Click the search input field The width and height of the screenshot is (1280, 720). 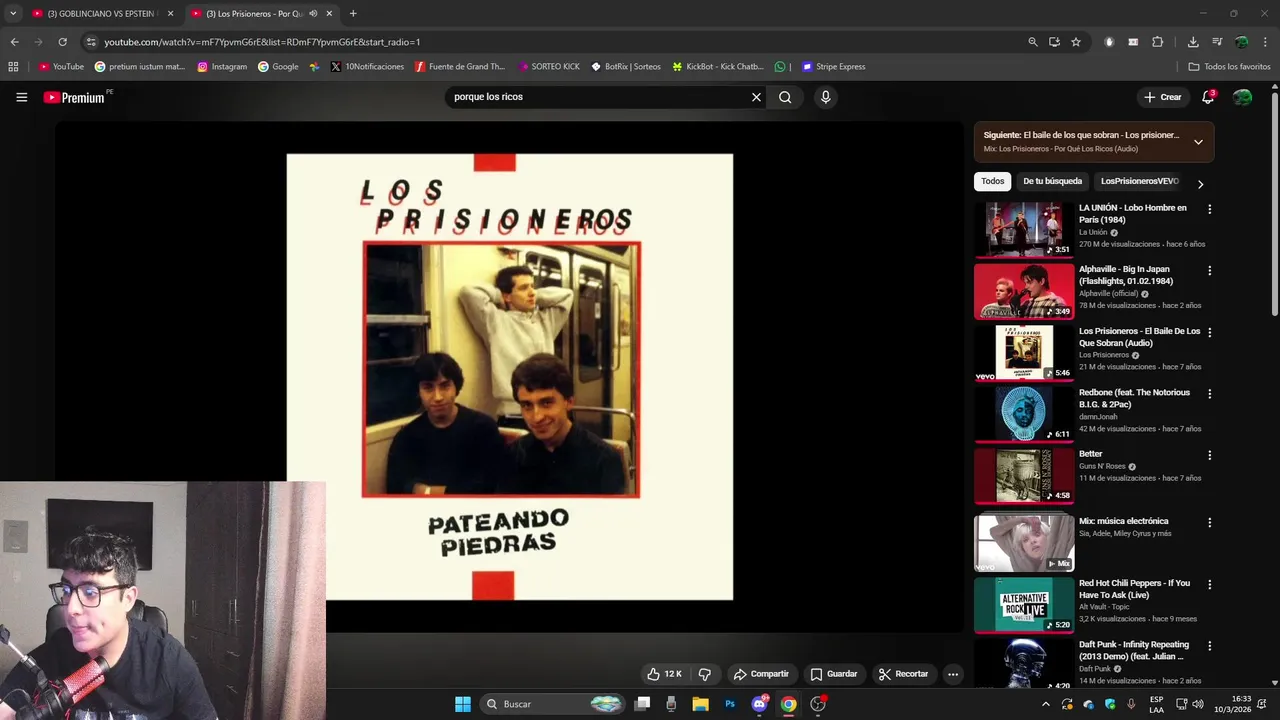point(598,97)
